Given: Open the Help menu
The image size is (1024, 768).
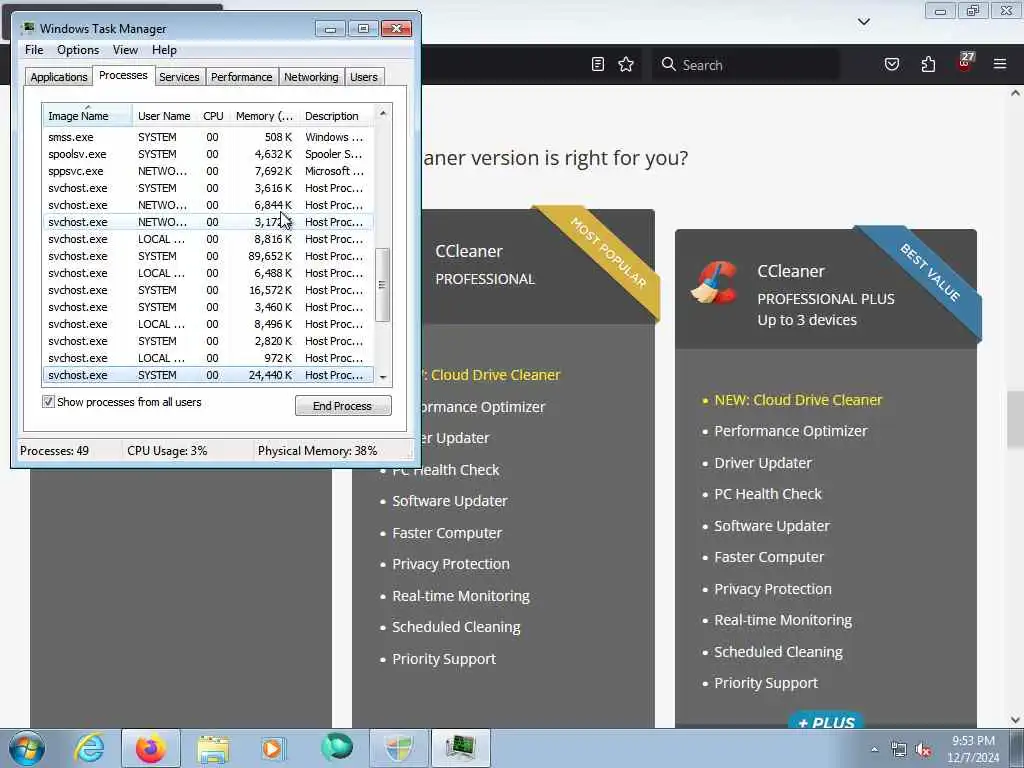Looking at the screenshot, I should (164, 50).
